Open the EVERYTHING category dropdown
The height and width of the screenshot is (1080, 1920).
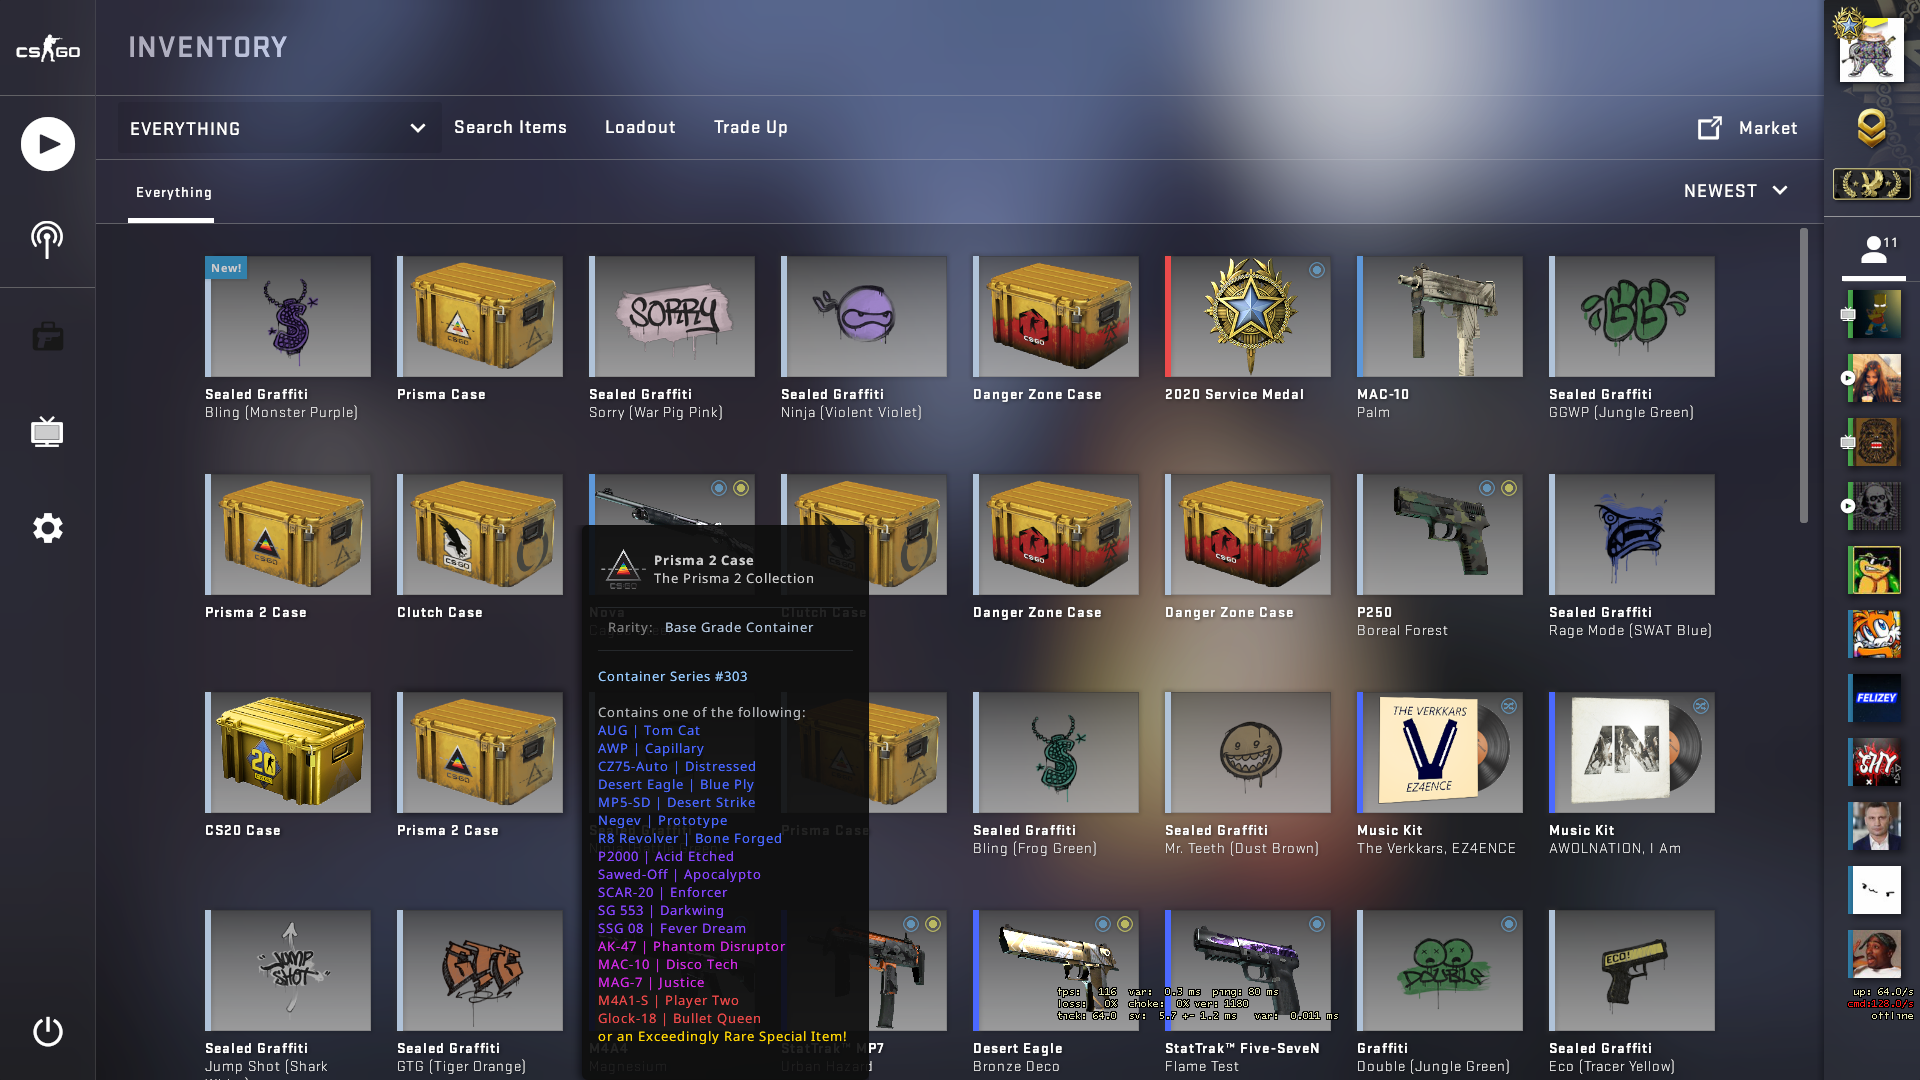[279, 128]
